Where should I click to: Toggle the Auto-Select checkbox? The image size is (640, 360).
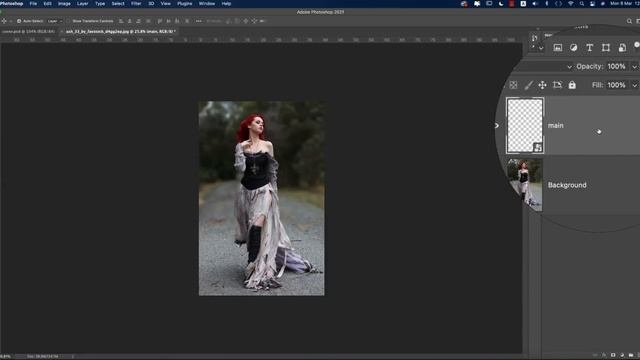pos(19,21)
